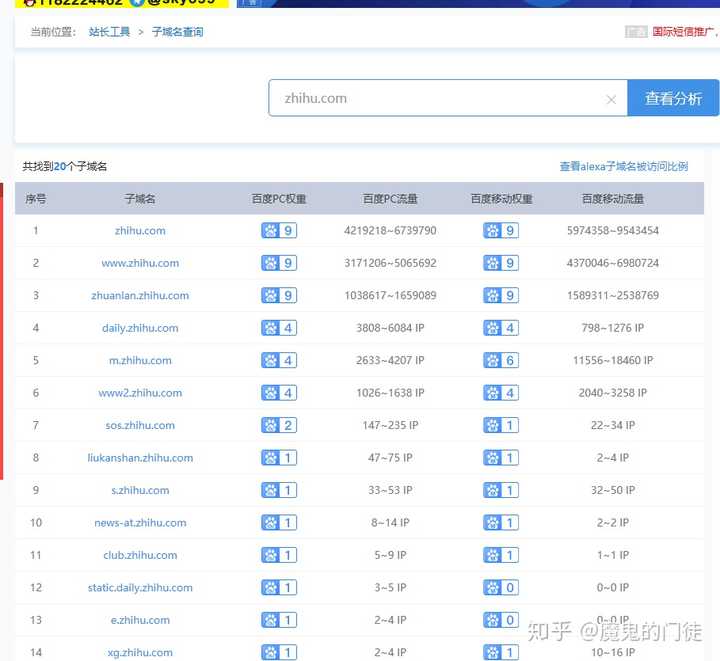The image size is (720, 661).
Task: Open the 国际短信推广 ad link
Action: tap(685, 31)
